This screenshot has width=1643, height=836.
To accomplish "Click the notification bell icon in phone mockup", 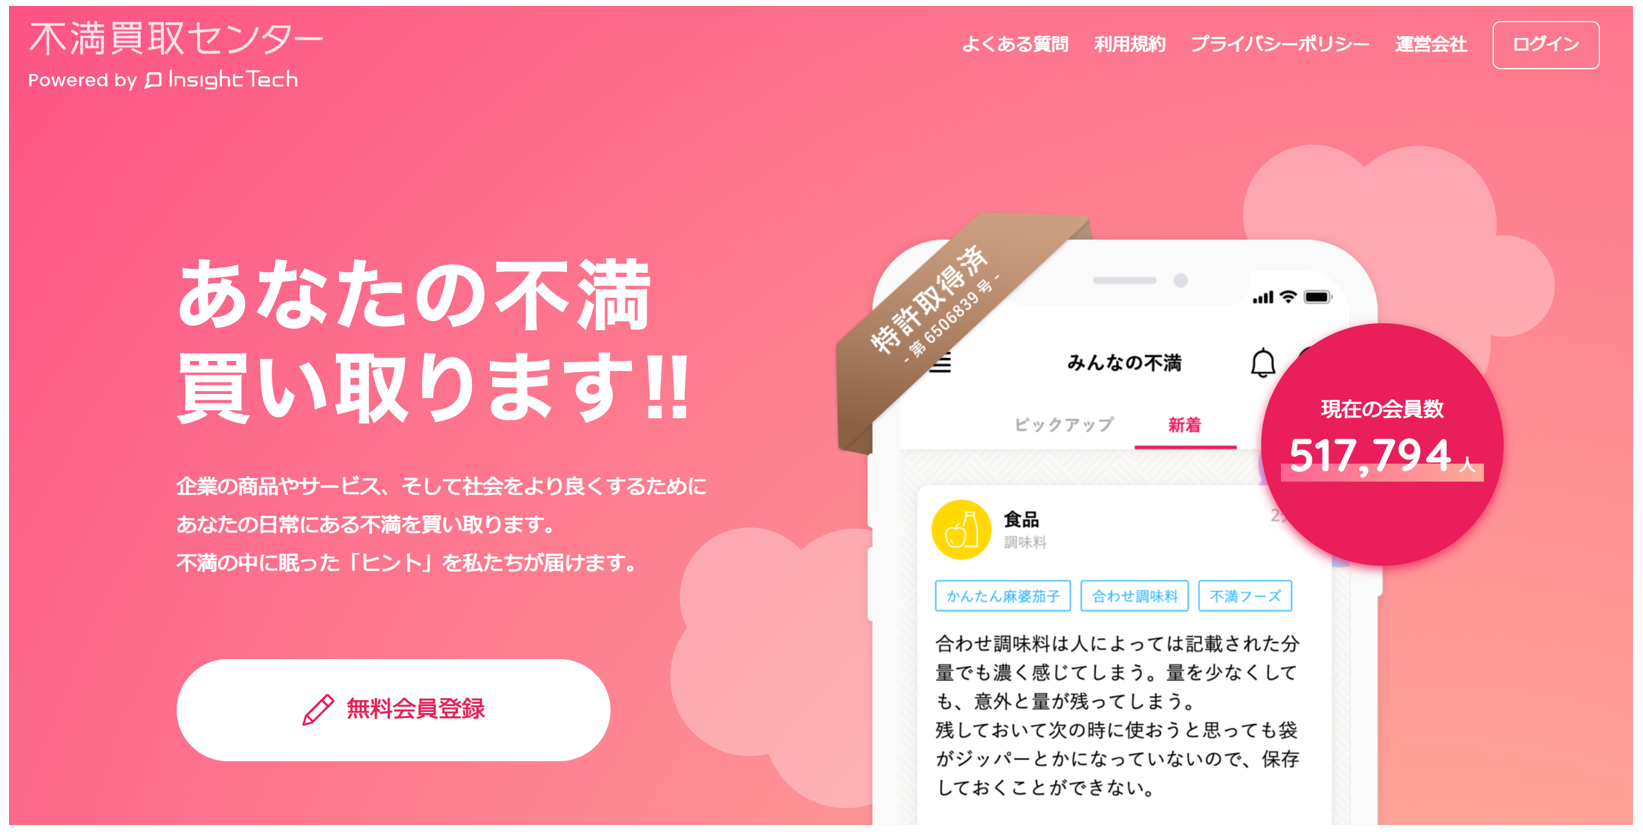I will 1263,363.
